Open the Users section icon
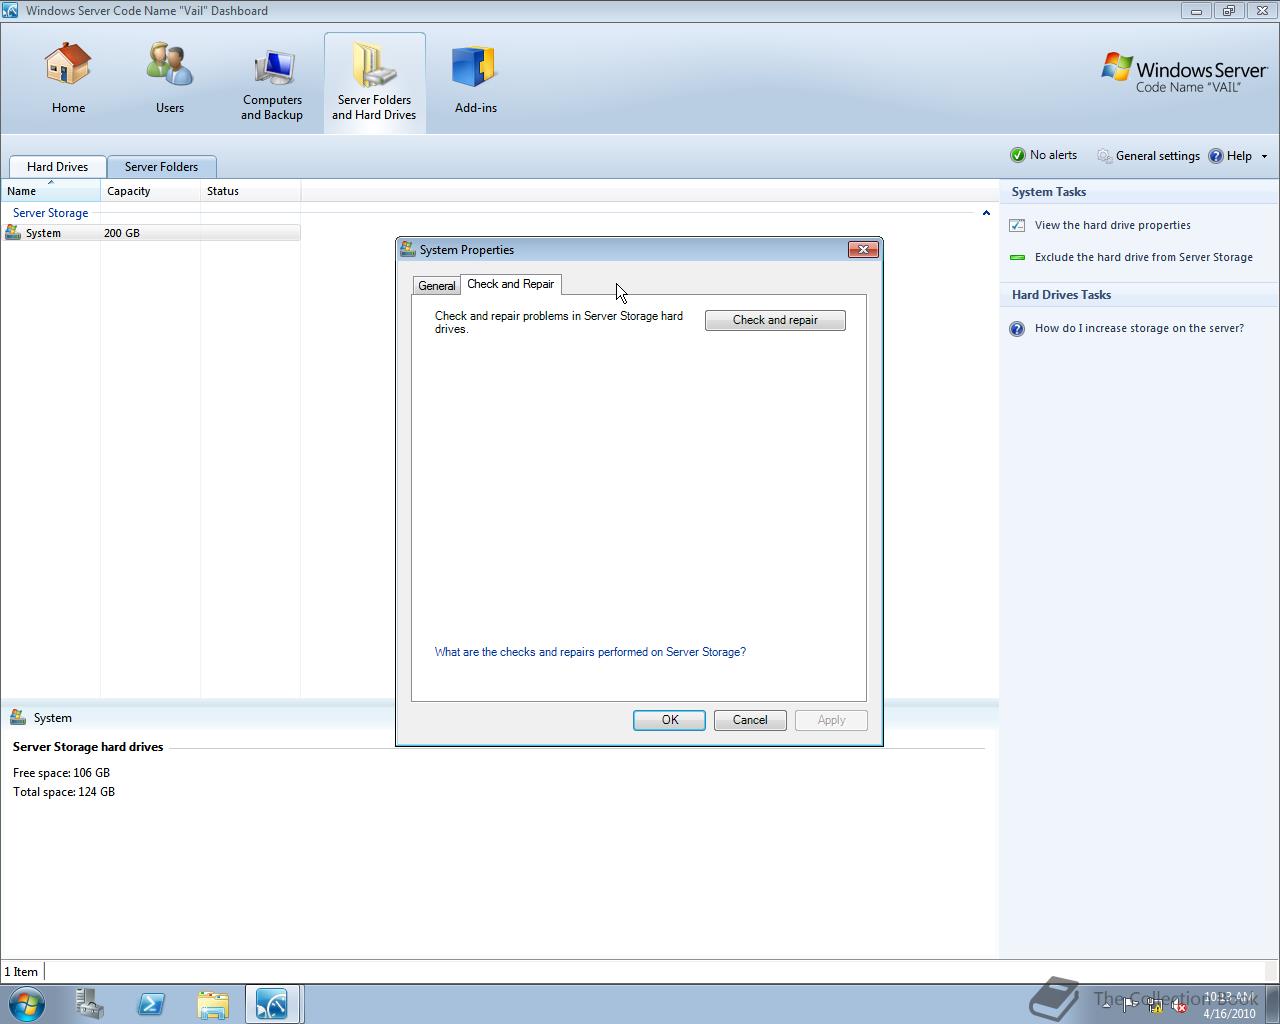The image size is (1280, 1024). click(169, 65)
